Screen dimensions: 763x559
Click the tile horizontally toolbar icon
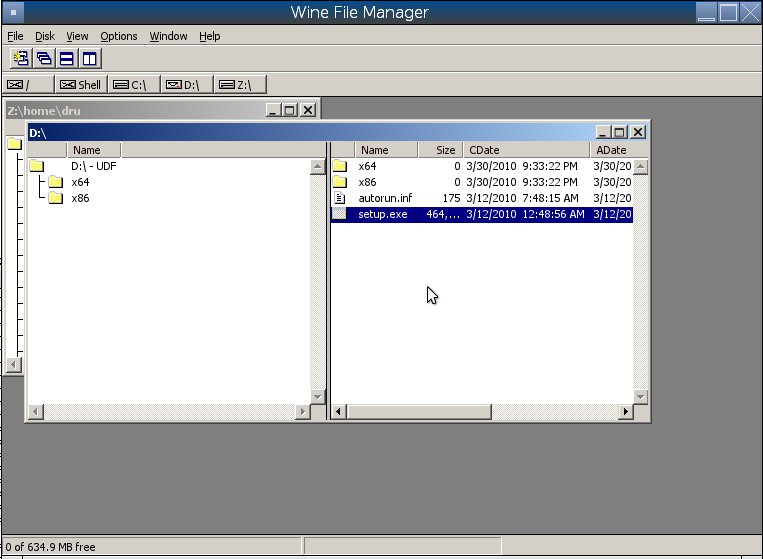[67, 59]
